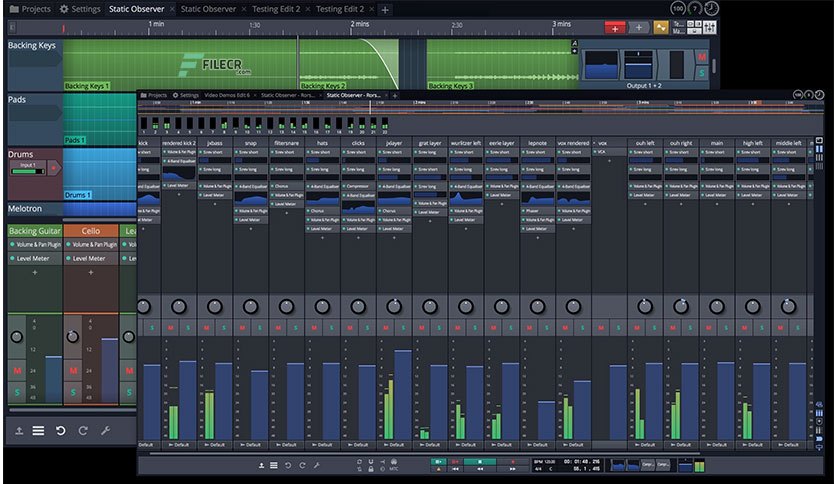Solo the Backing Keys track

[x=702, y=74]
